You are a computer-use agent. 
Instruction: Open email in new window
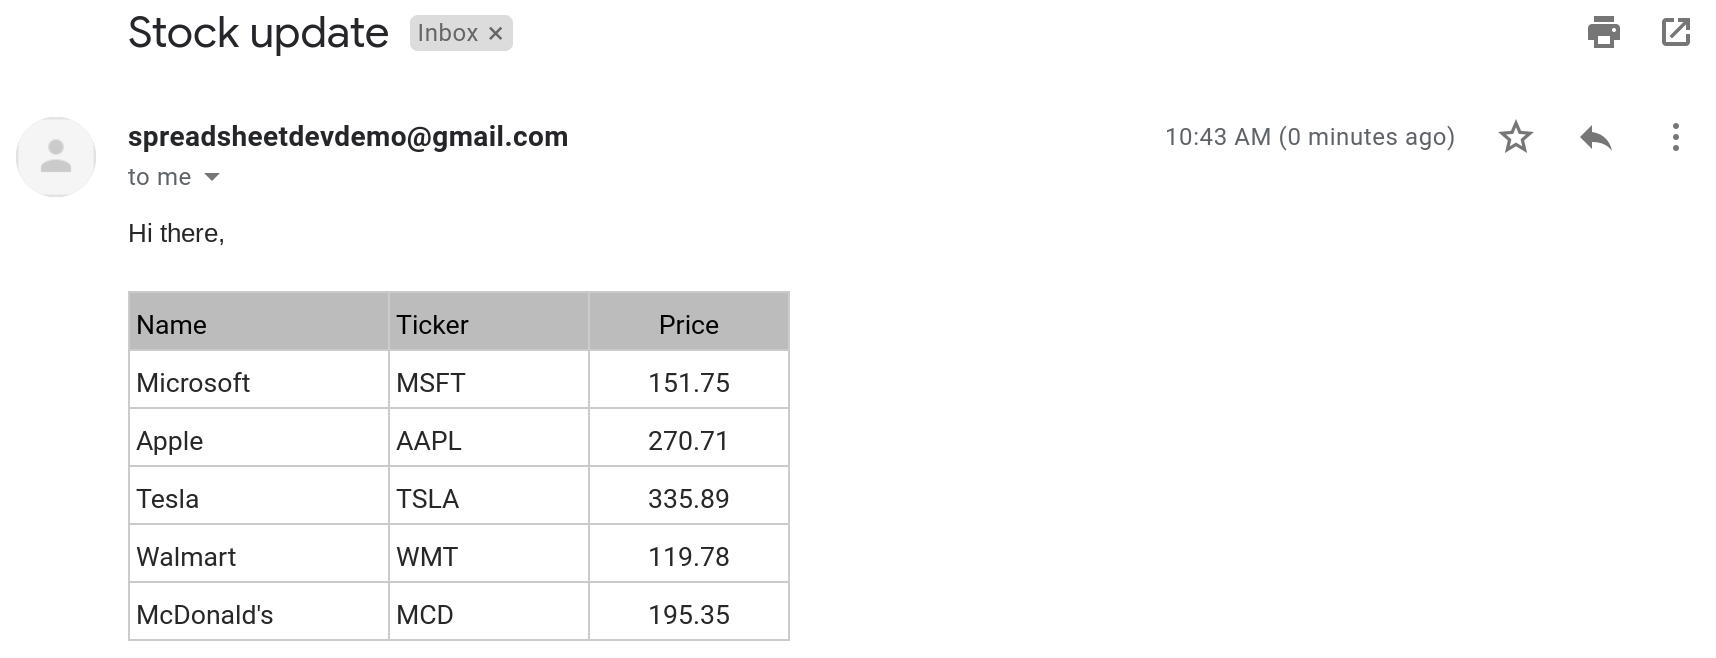click(x=1675, y=33)
